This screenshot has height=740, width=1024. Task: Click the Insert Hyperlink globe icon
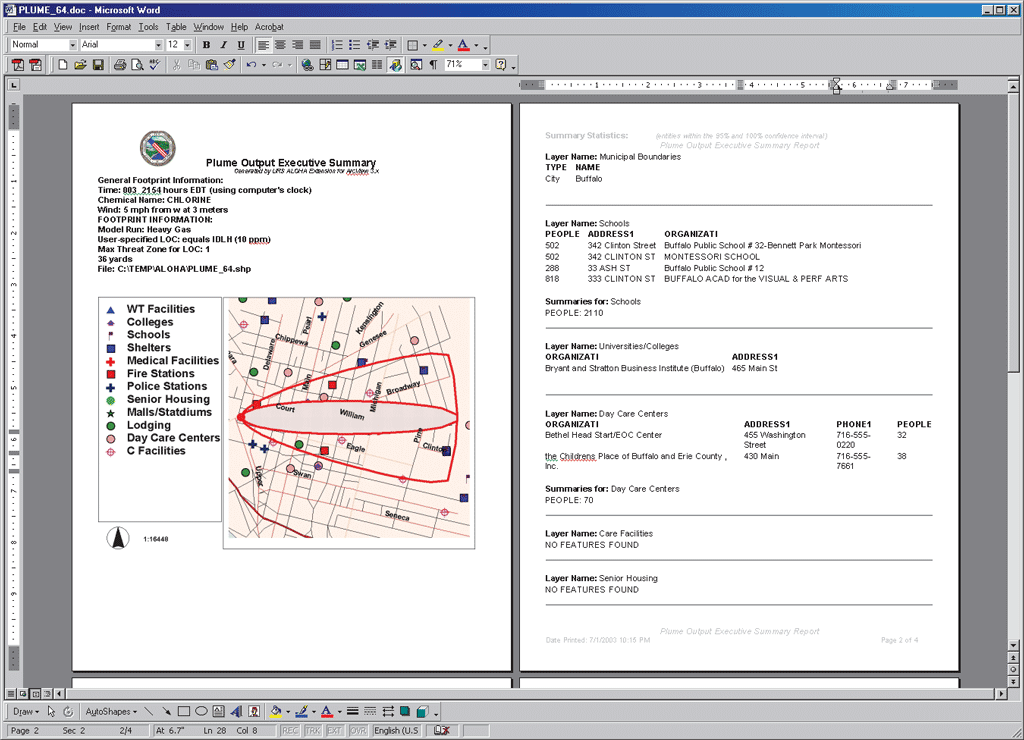click(308, 65)
